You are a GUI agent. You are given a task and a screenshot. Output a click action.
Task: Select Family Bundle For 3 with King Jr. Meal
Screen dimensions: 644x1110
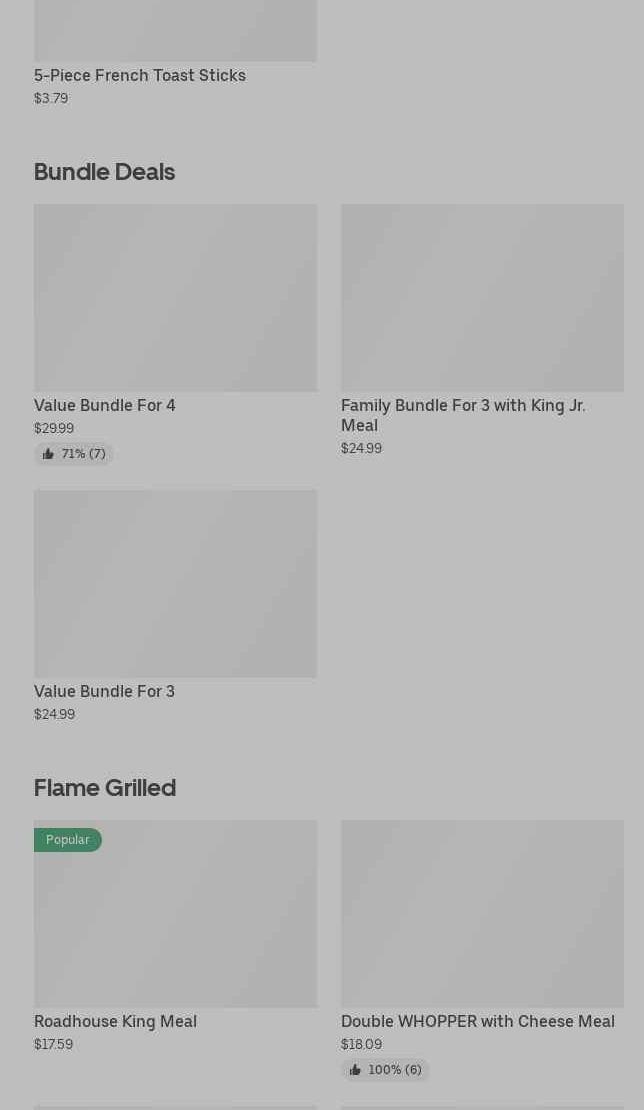463,415
